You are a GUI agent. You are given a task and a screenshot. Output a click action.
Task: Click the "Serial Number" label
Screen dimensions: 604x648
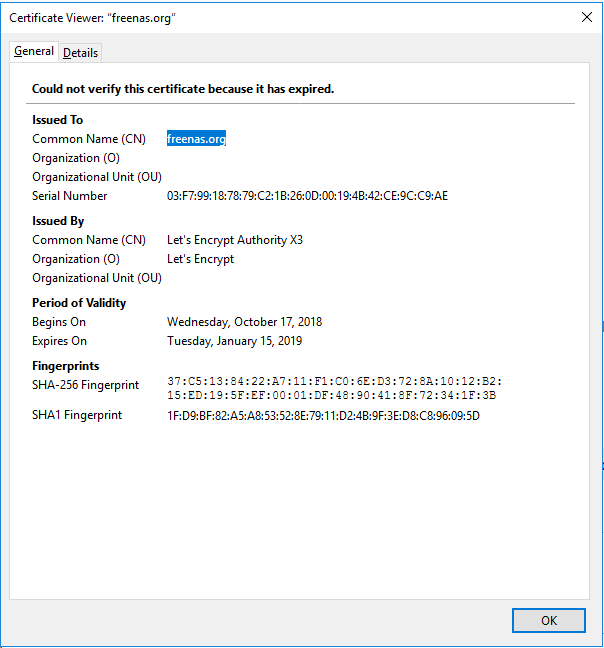pyautogui.click(x=69, y=196)
